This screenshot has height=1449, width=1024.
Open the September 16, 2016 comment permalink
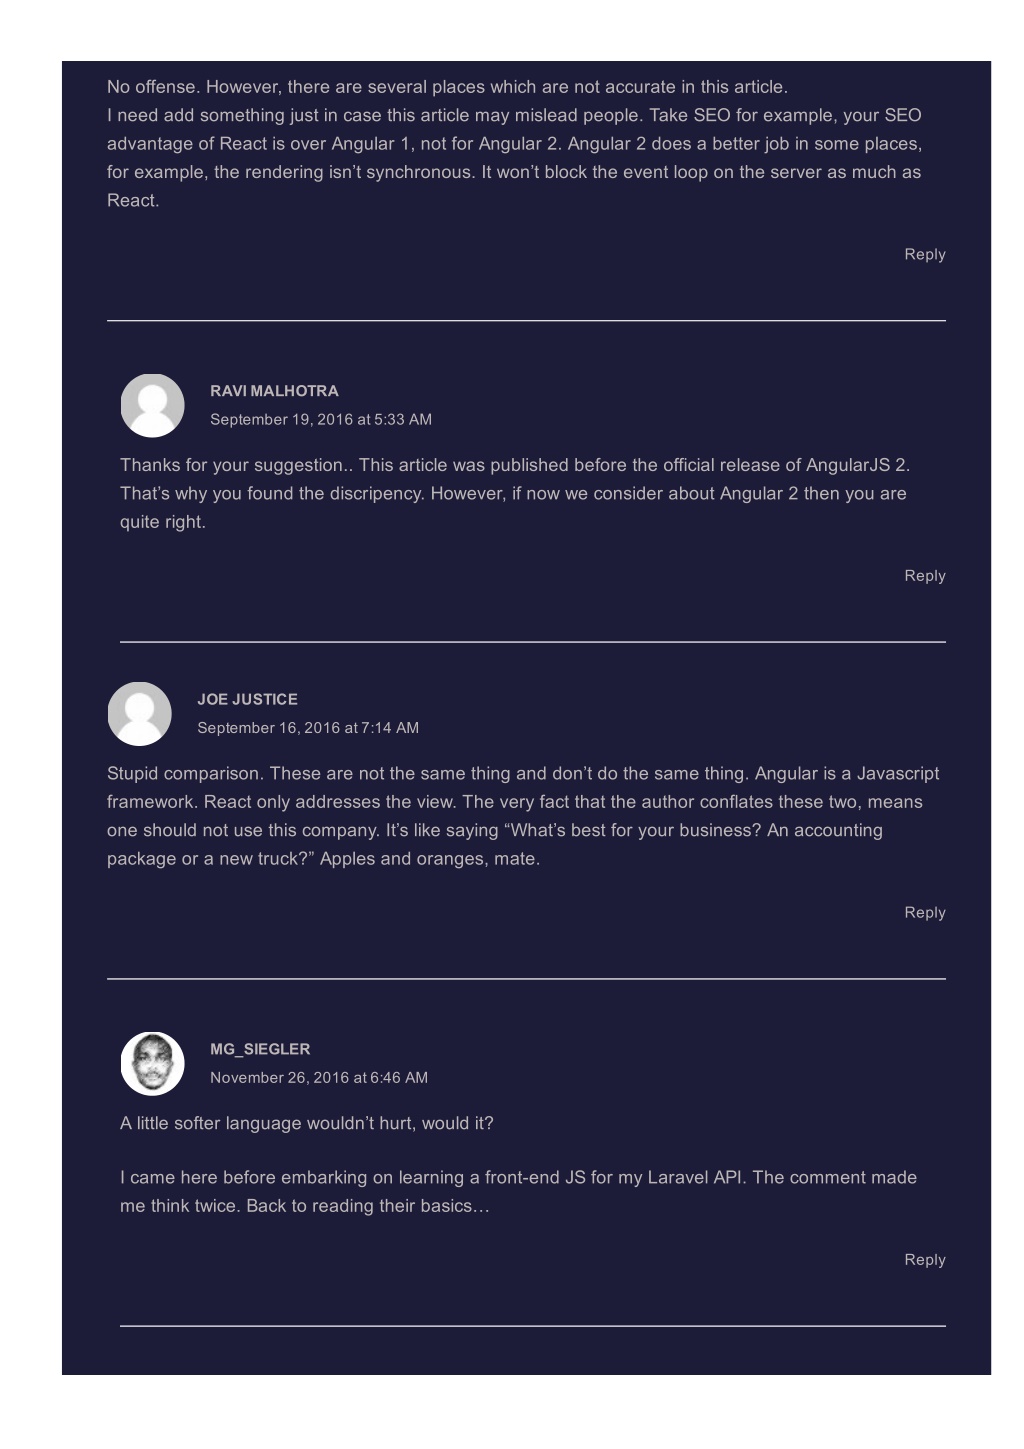pyautogui.click(x=308, y=727)
